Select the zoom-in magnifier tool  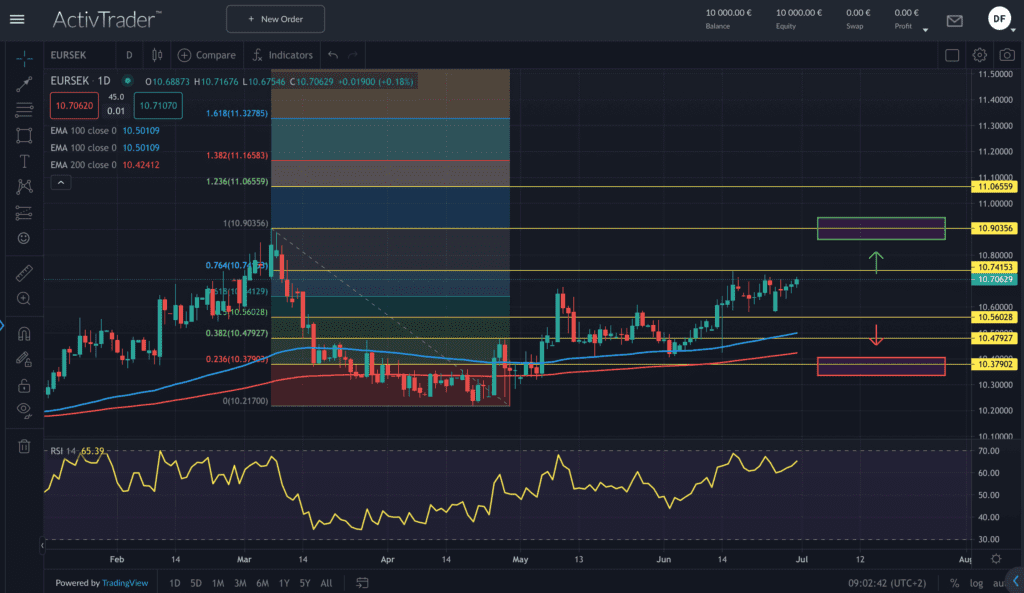click(x=24, y=299)
